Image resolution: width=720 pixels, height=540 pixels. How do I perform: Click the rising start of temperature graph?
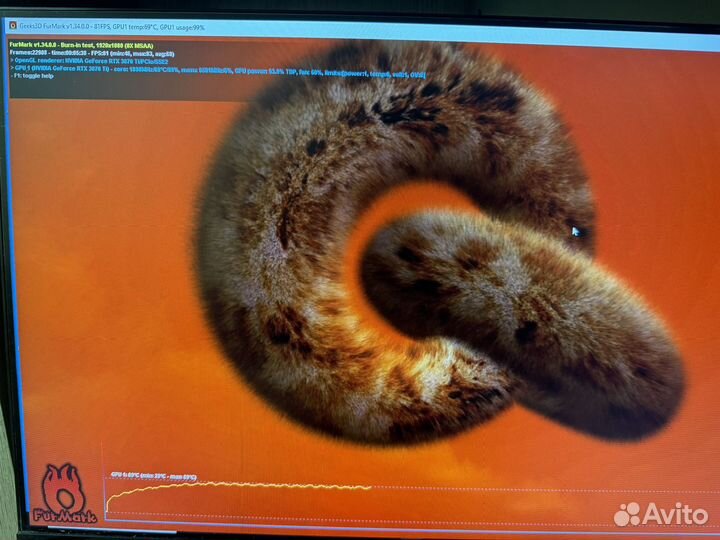[x=113, y=497]
